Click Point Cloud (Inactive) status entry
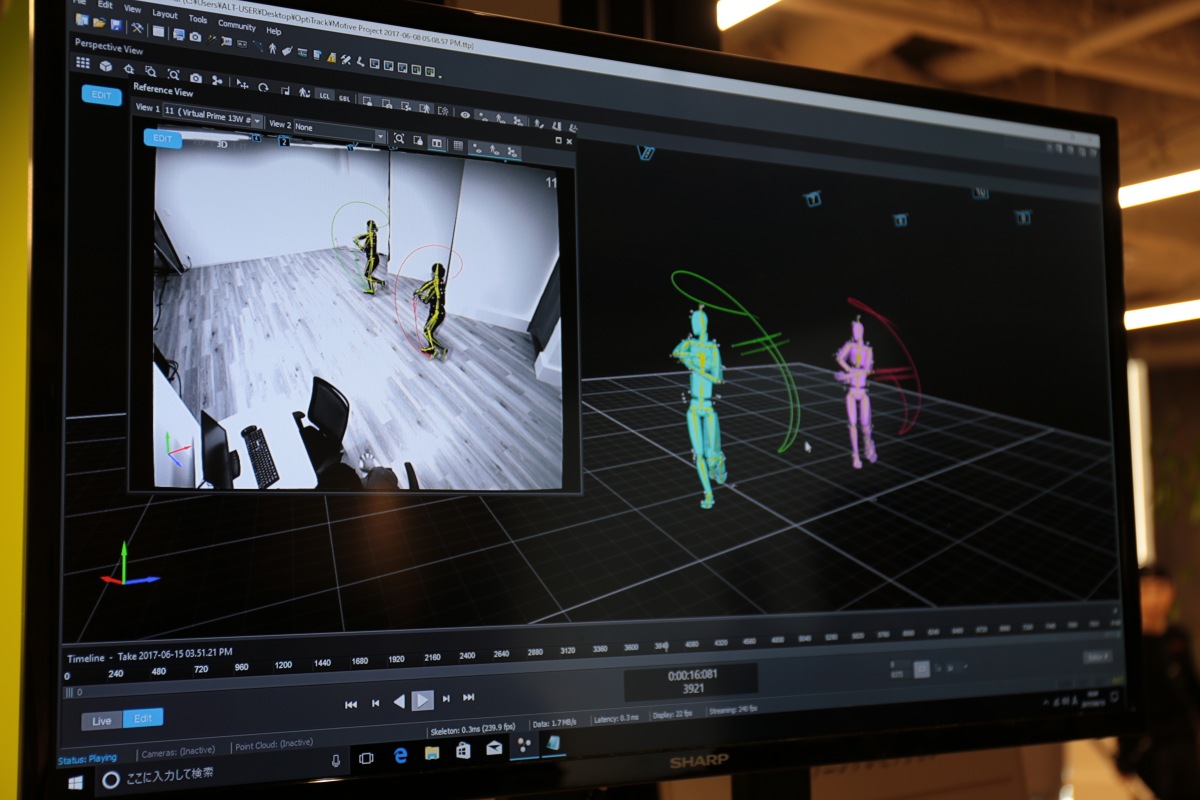The image size is (1200, 800). tap(273, 744)
